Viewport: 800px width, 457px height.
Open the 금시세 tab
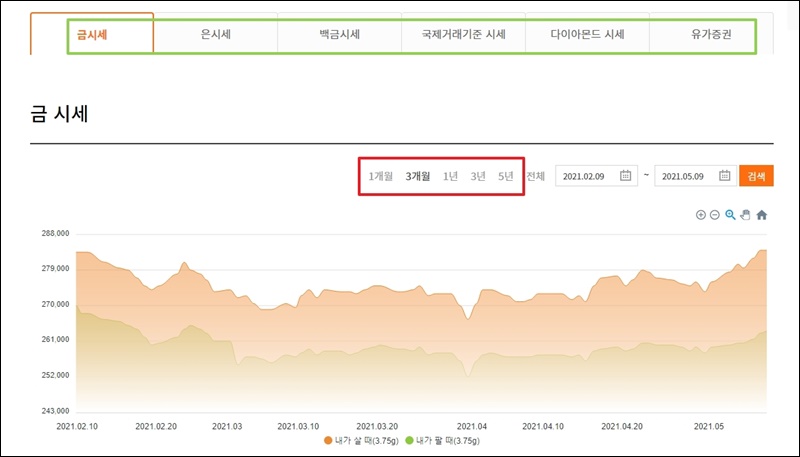[x=92, y=34]
